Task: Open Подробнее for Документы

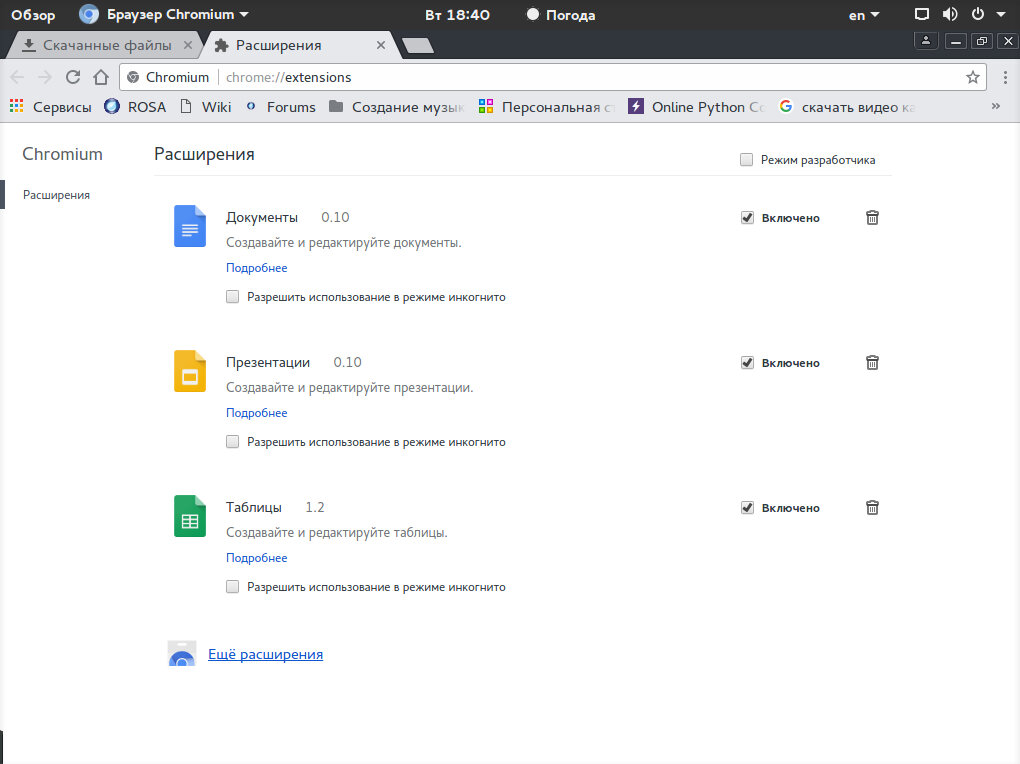Action: 256,267
